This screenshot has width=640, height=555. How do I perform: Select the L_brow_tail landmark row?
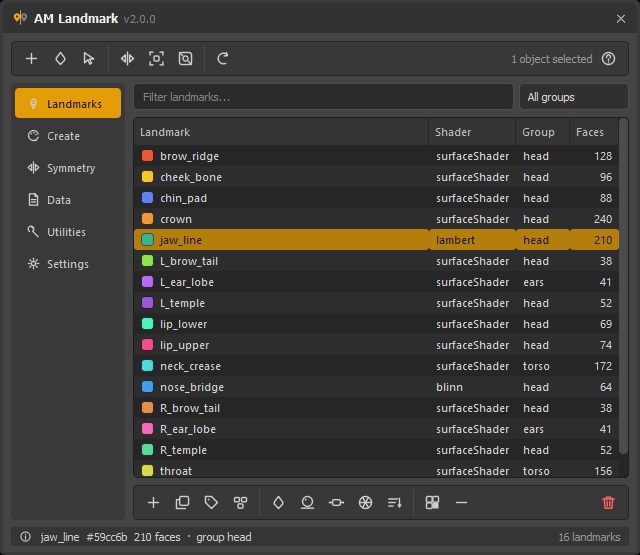(x=376, y=261)
